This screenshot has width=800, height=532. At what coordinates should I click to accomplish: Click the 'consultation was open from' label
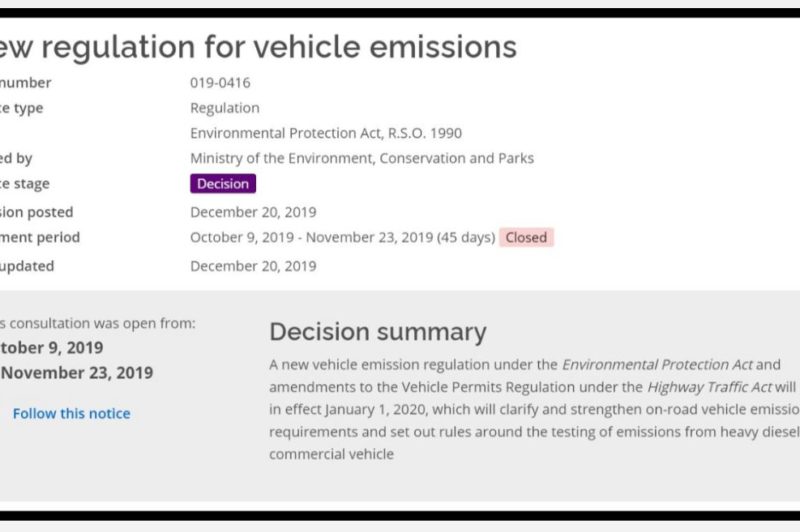[x=98, y=323]
